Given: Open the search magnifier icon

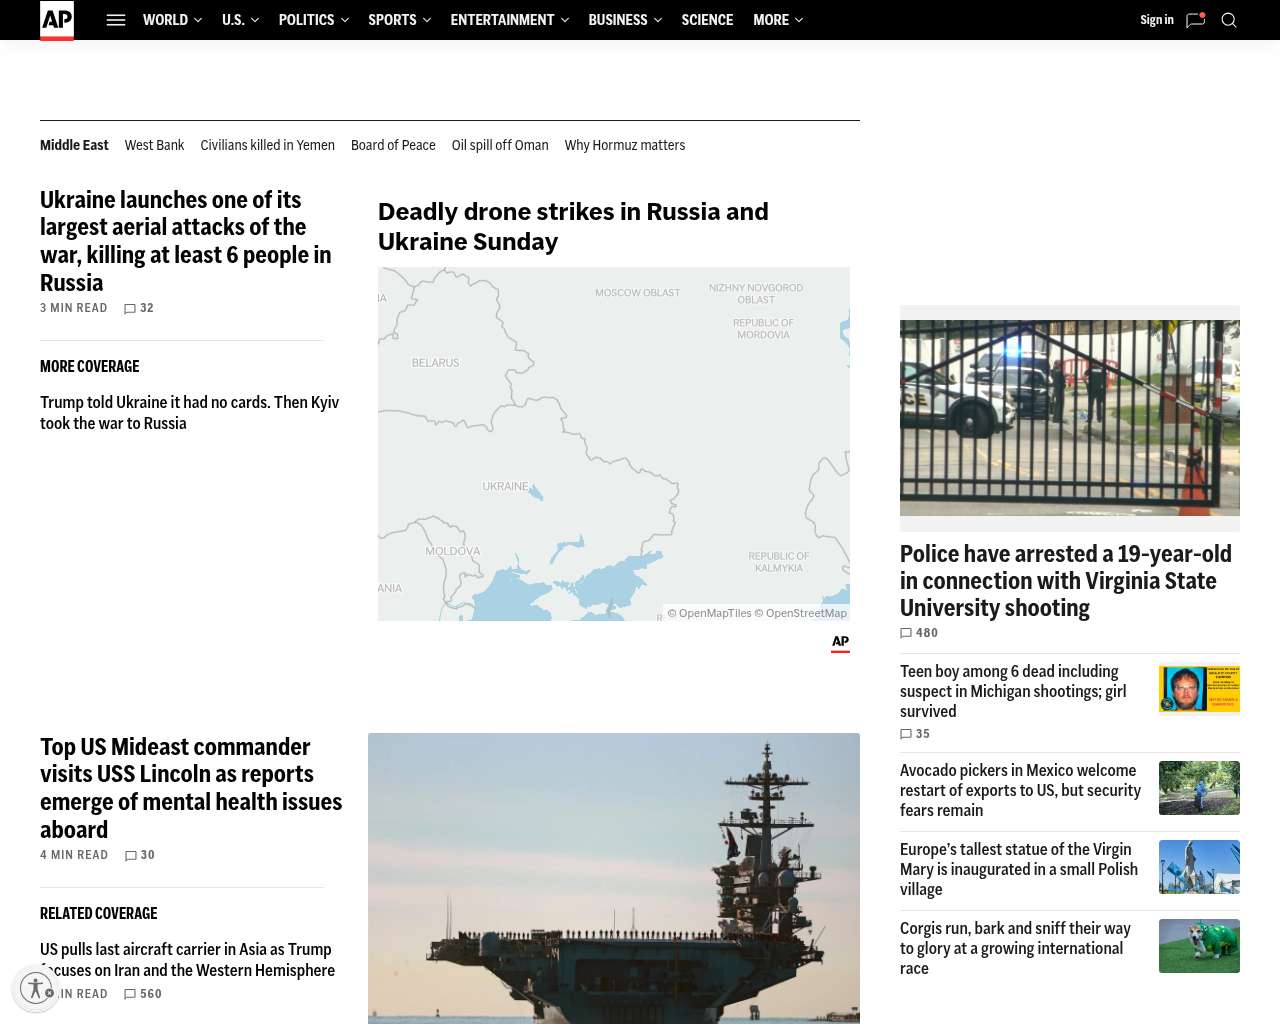Looking at the screenshot, I should (x=1229, y=20).
